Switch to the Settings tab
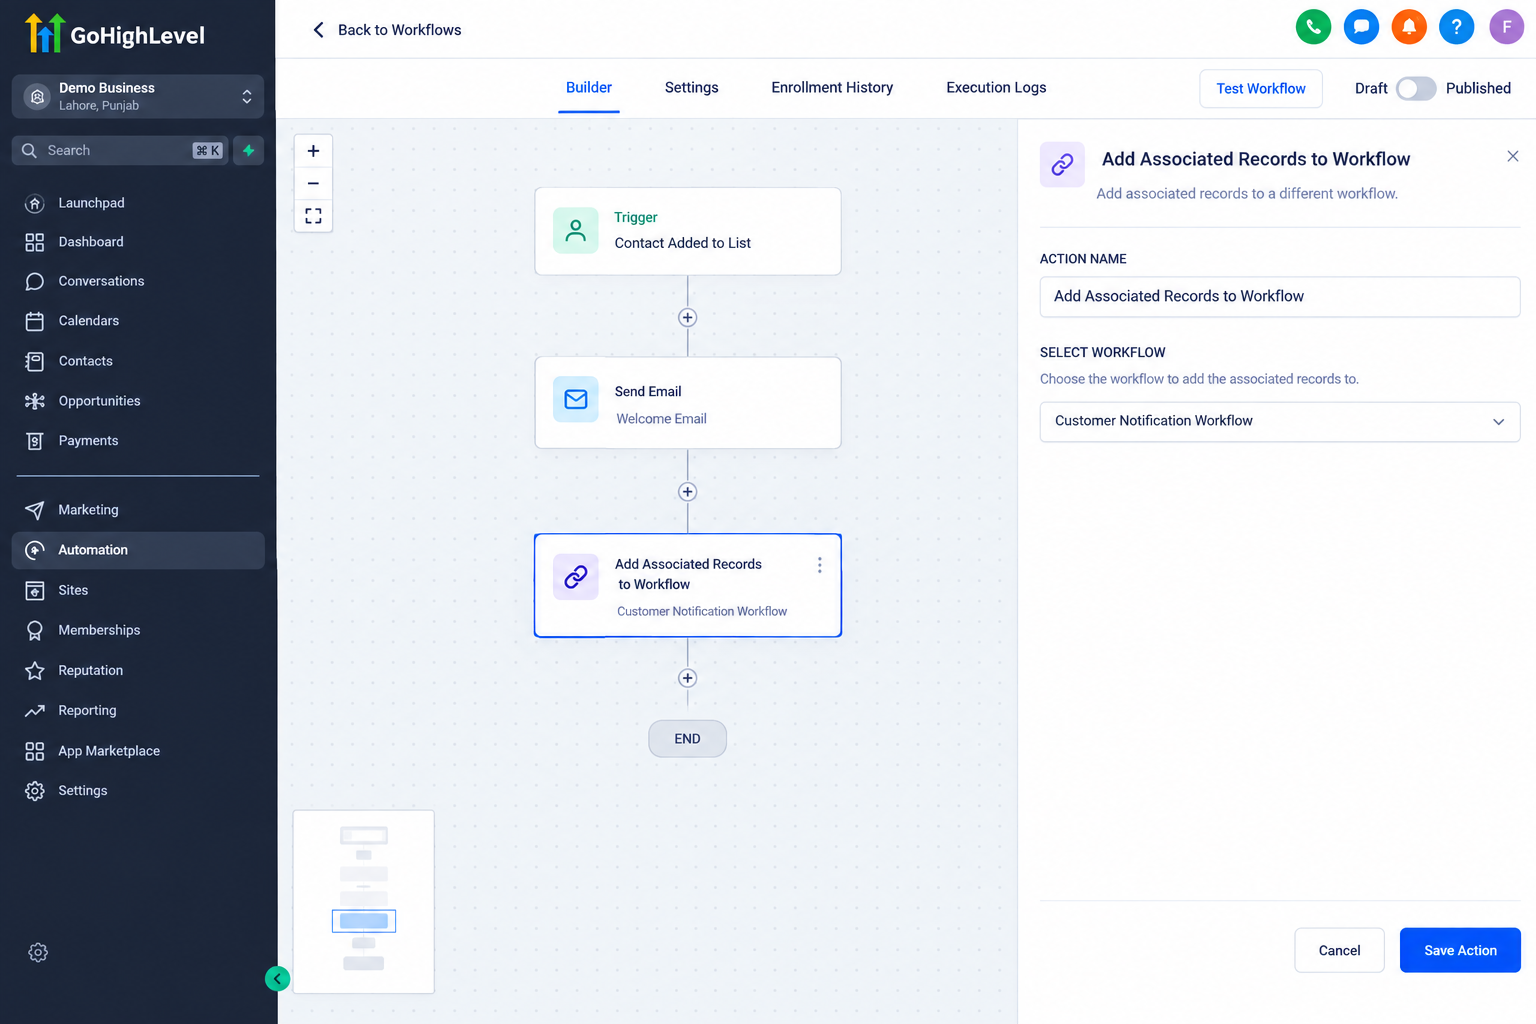 [691, 88]
